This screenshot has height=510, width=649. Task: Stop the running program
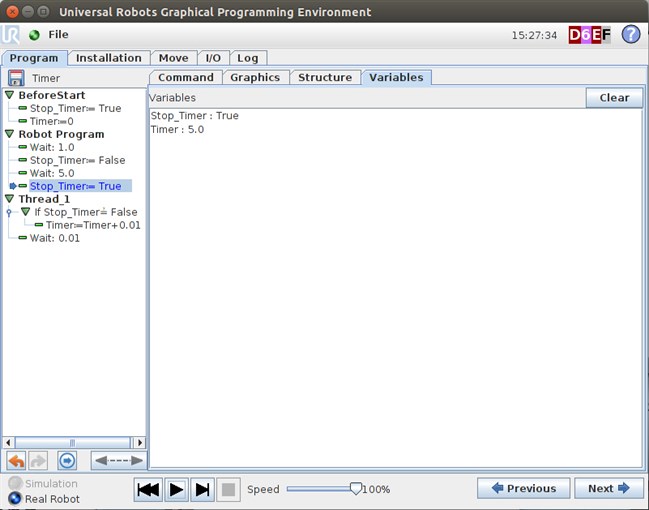tap(228, 489)
